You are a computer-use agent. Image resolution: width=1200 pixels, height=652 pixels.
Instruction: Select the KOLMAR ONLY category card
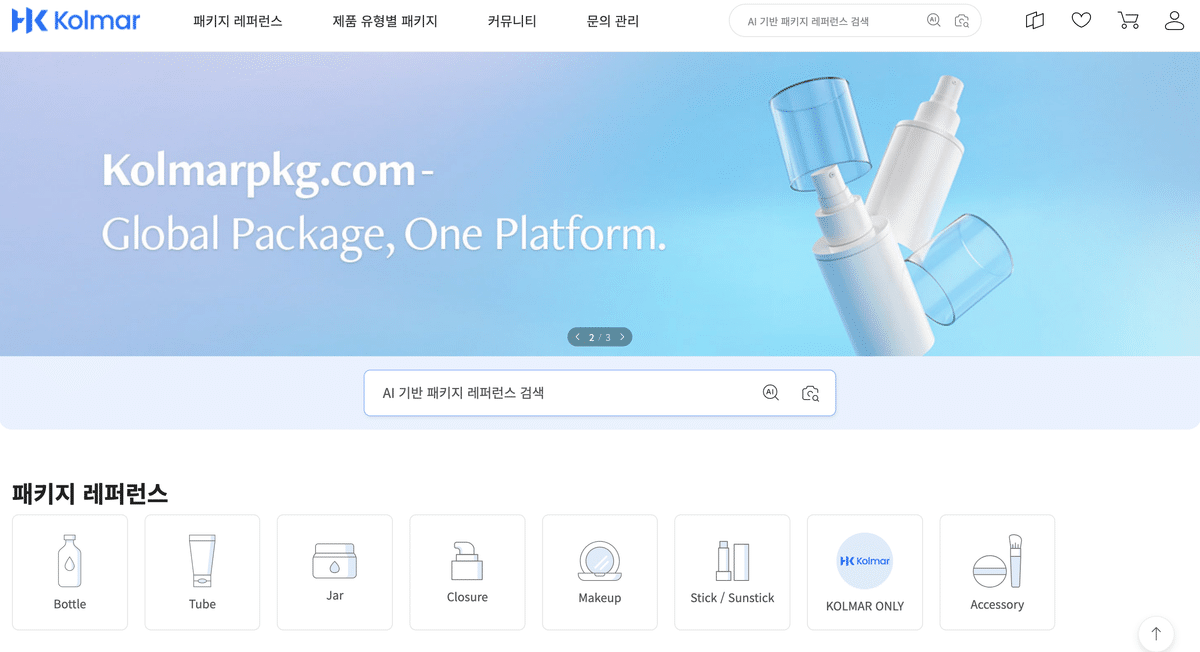pyautogui.click(x=865, y=572)
